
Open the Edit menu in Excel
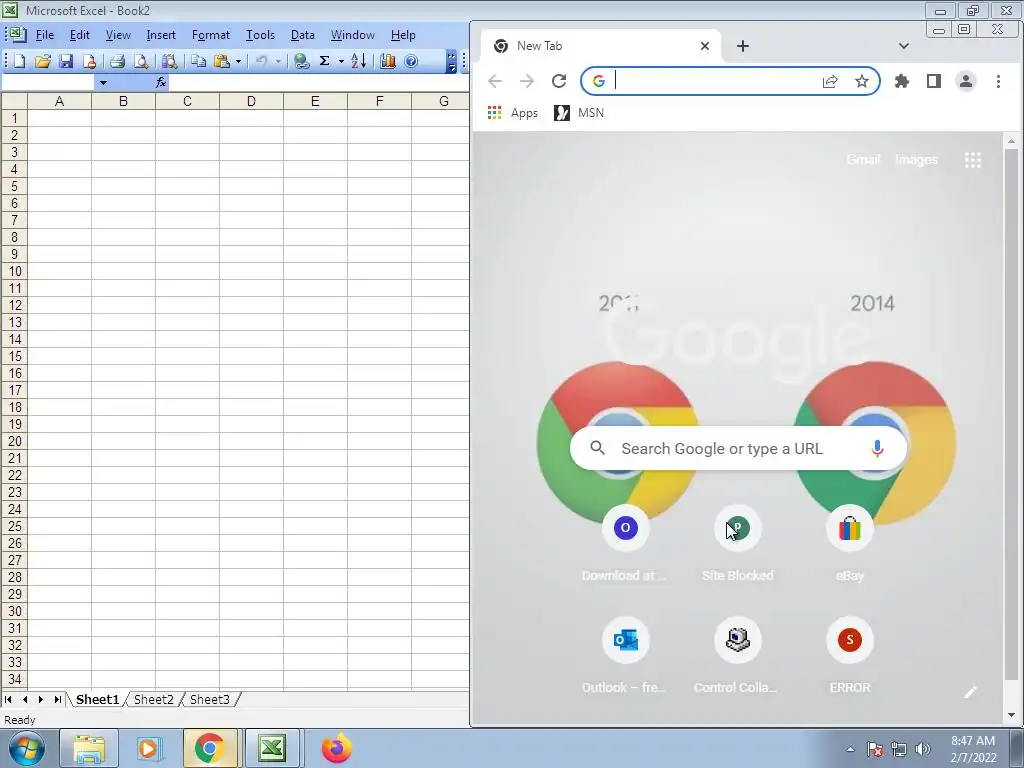pyautogui.click(x=80, y=35)
